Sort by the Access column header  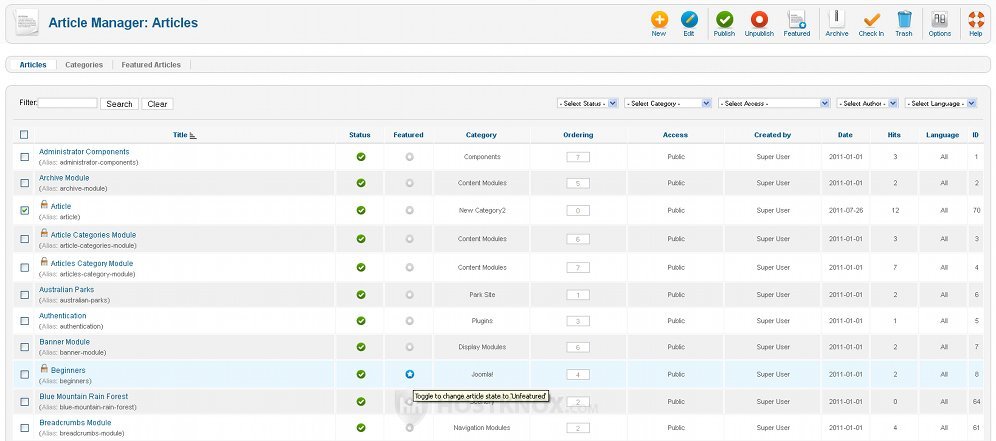(675, 135)
